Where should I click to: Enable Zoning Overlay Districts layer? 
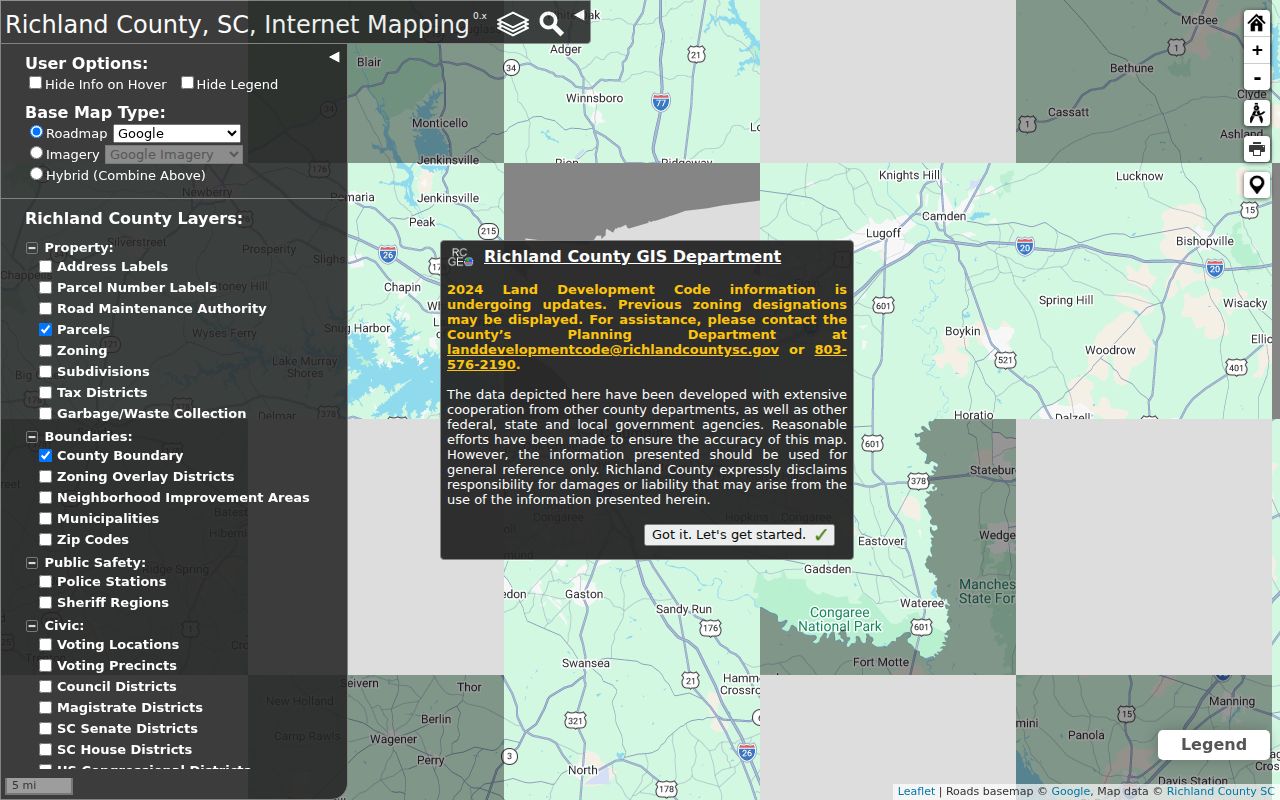click(45, 477)
